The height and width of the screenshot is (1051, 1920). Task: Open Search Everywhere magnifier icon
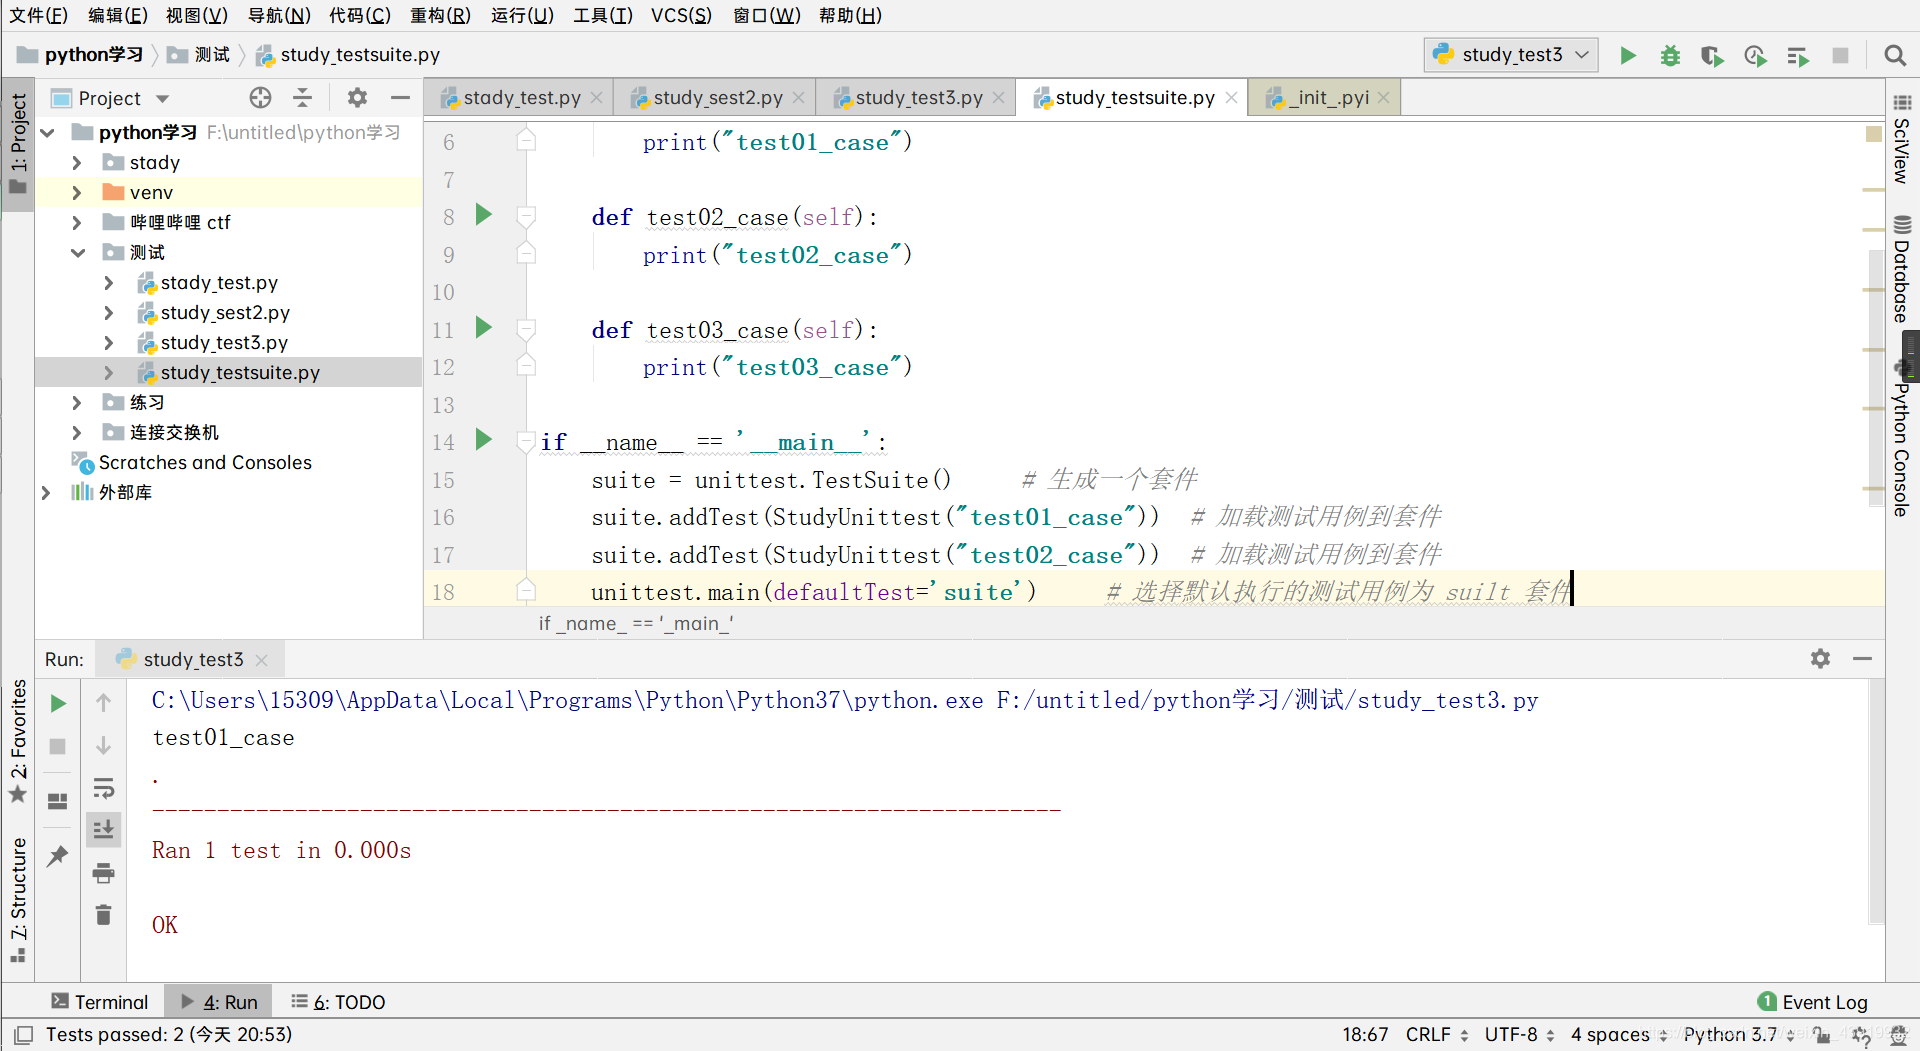[1894, 55]
